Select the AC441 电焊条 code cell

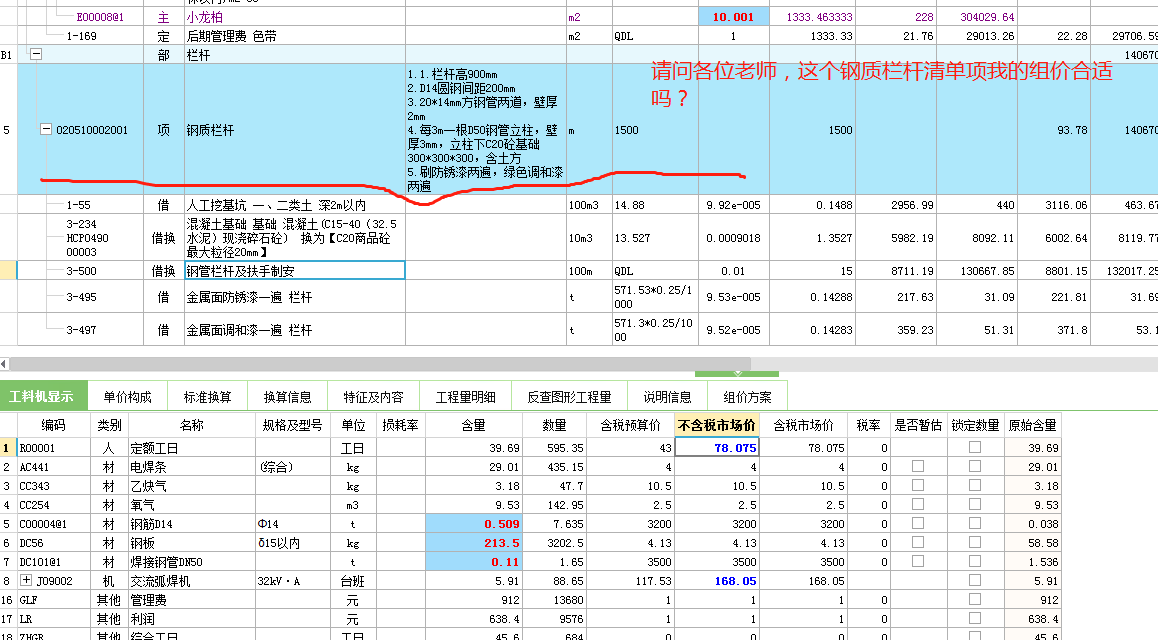point(53,467)
